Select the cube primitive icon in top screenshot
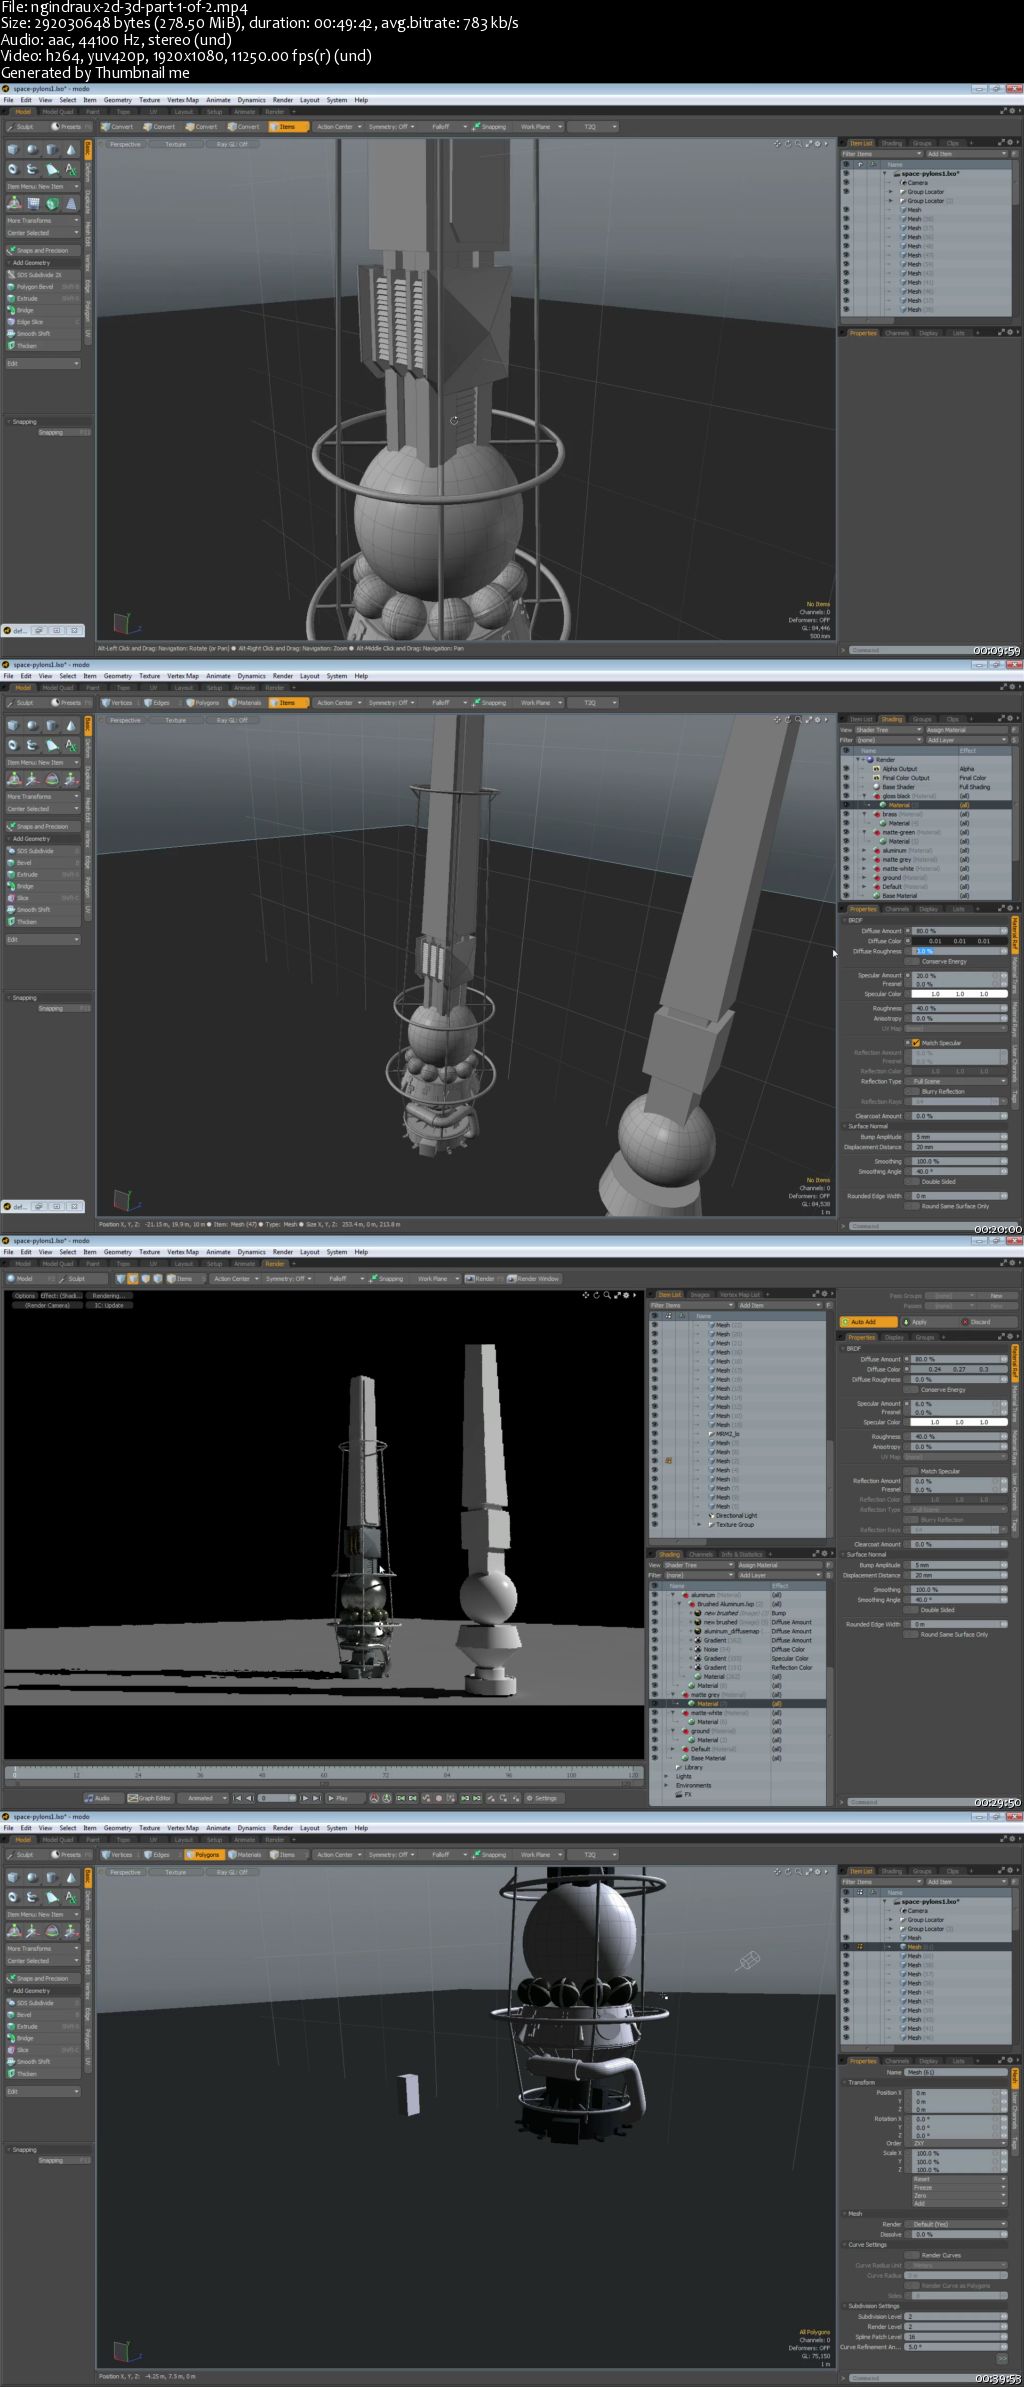This screenshot has height=2387, width=1024. point(13,149)
